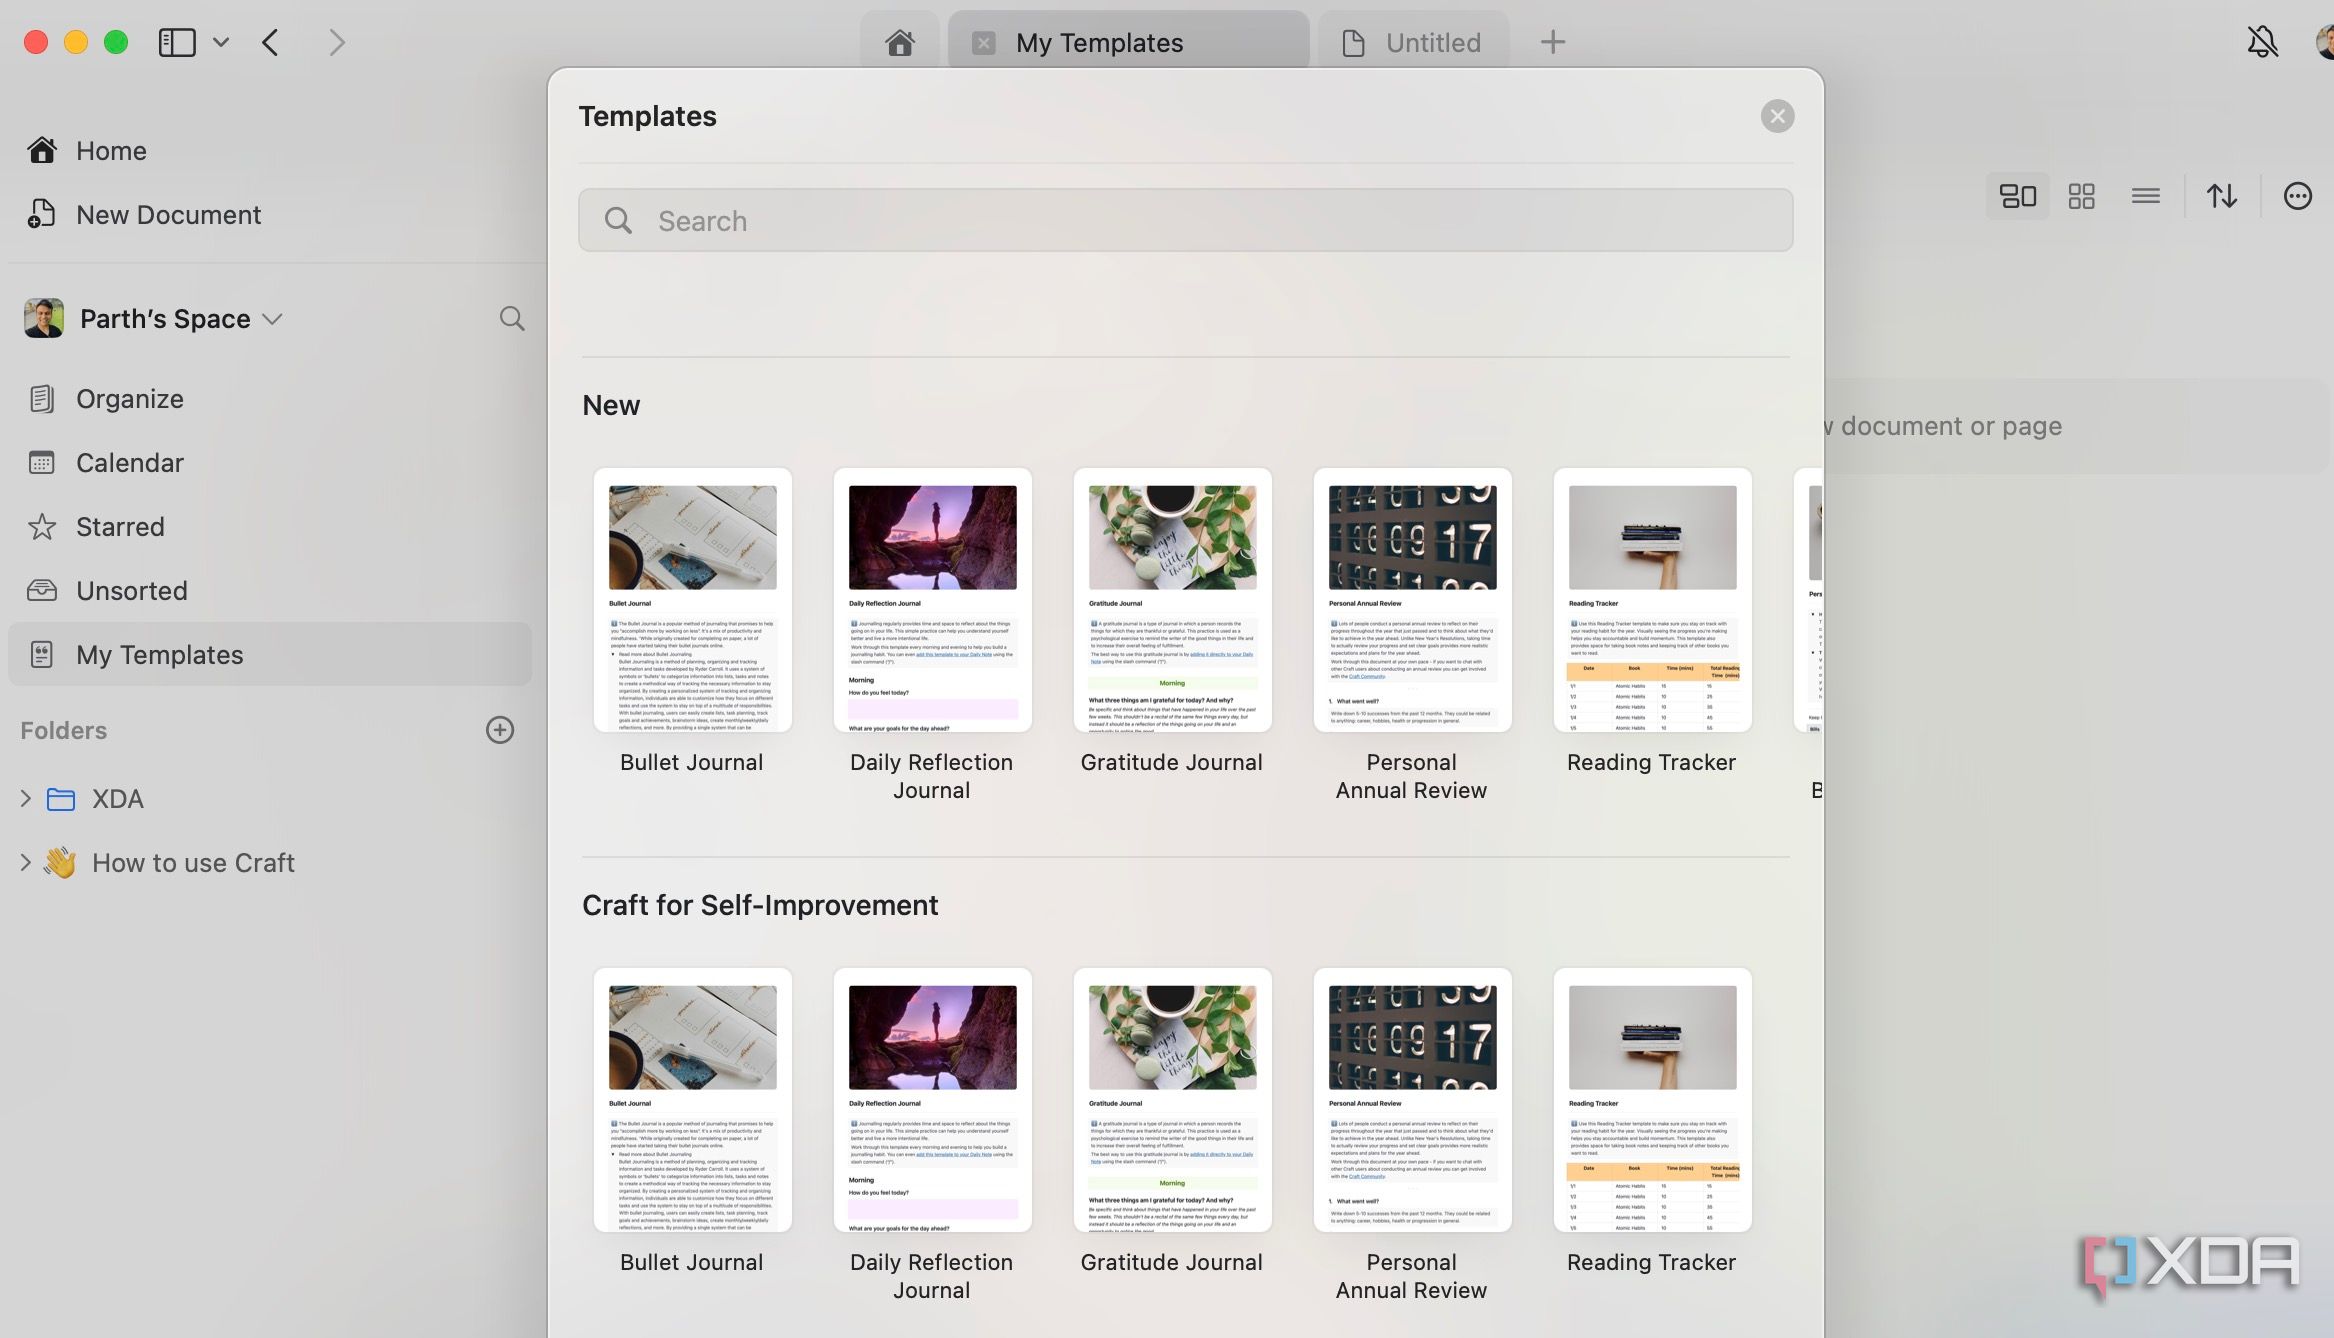The height and width of the screenshot is (1338, 2334).
Task: Click the Unsorted inbox tray icon
Action: (x=41, y=591)
